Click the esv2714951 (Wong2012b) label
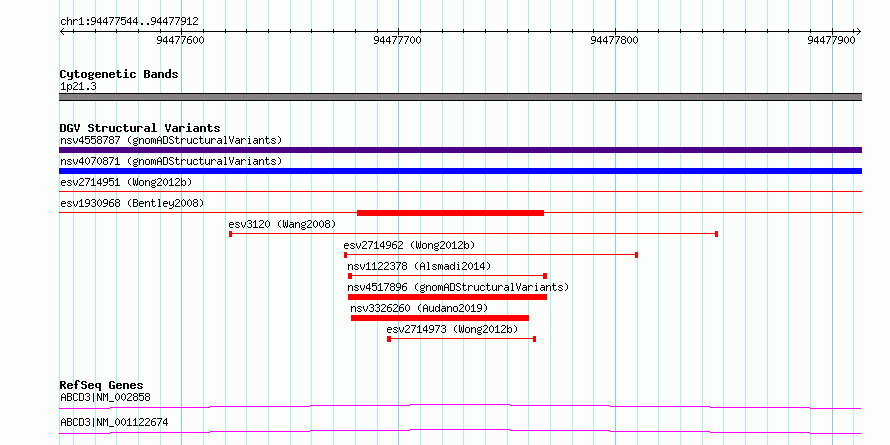The image size is (890, 445). point(126,182)
